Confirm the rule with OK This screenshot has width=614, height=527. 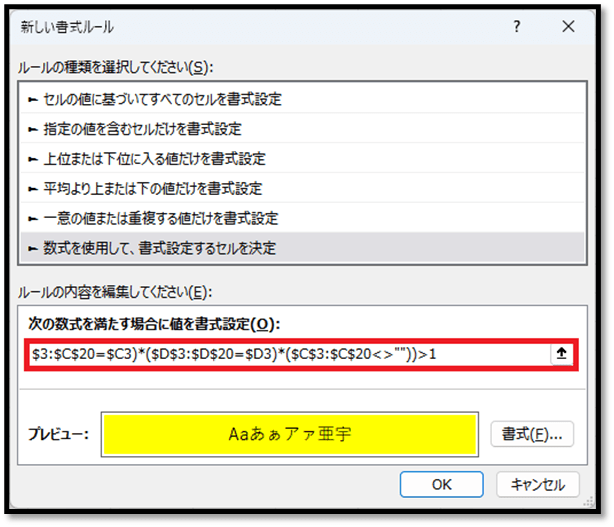click(441, 484)
